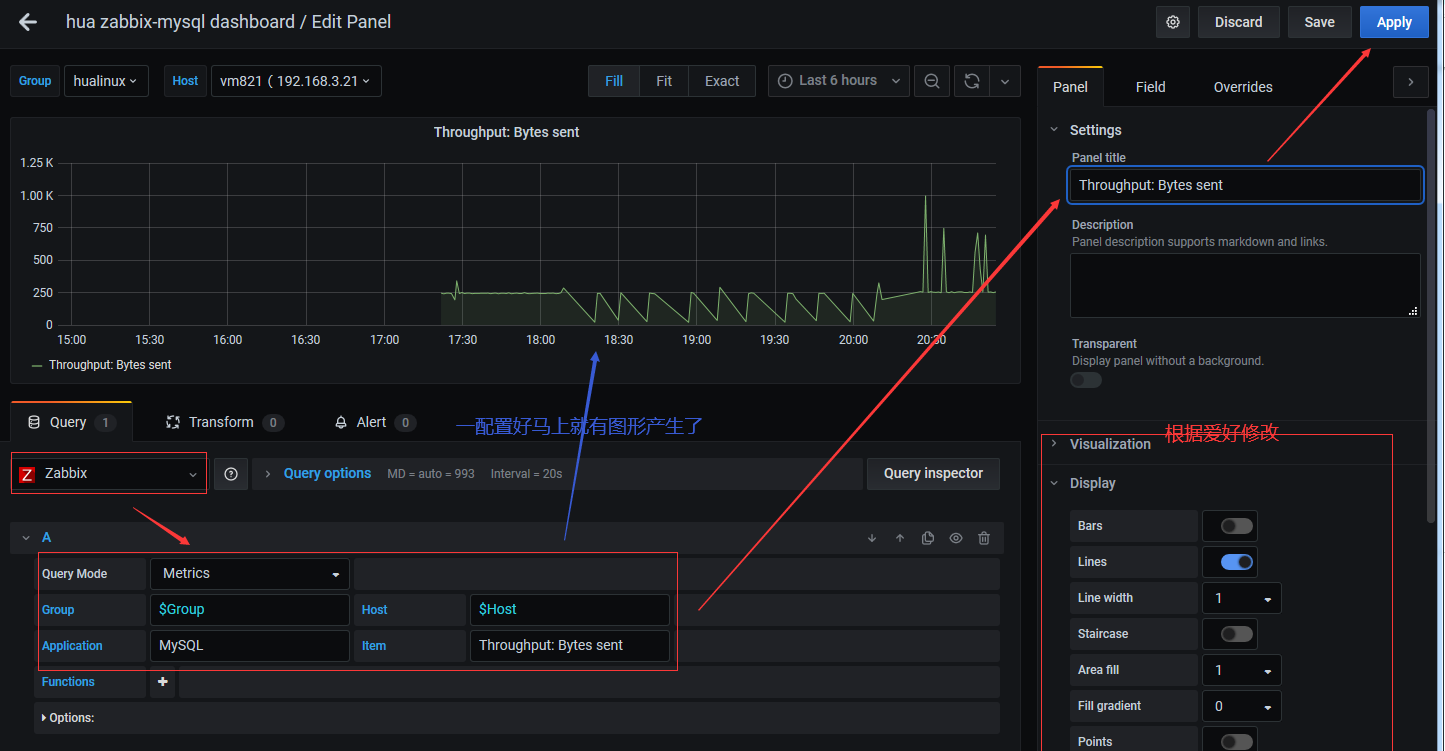This screenshot has height=751, width=1445.
Task: Move query A down
Action: pos(872,538)
